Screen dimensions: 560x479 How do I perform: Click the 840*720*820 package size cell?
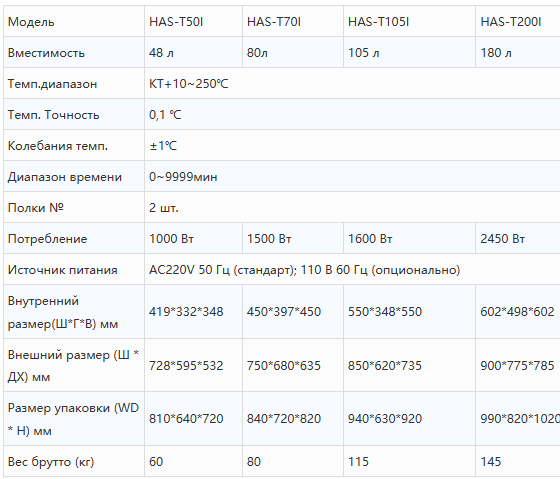pyautogui.click(x=293, y=418)
